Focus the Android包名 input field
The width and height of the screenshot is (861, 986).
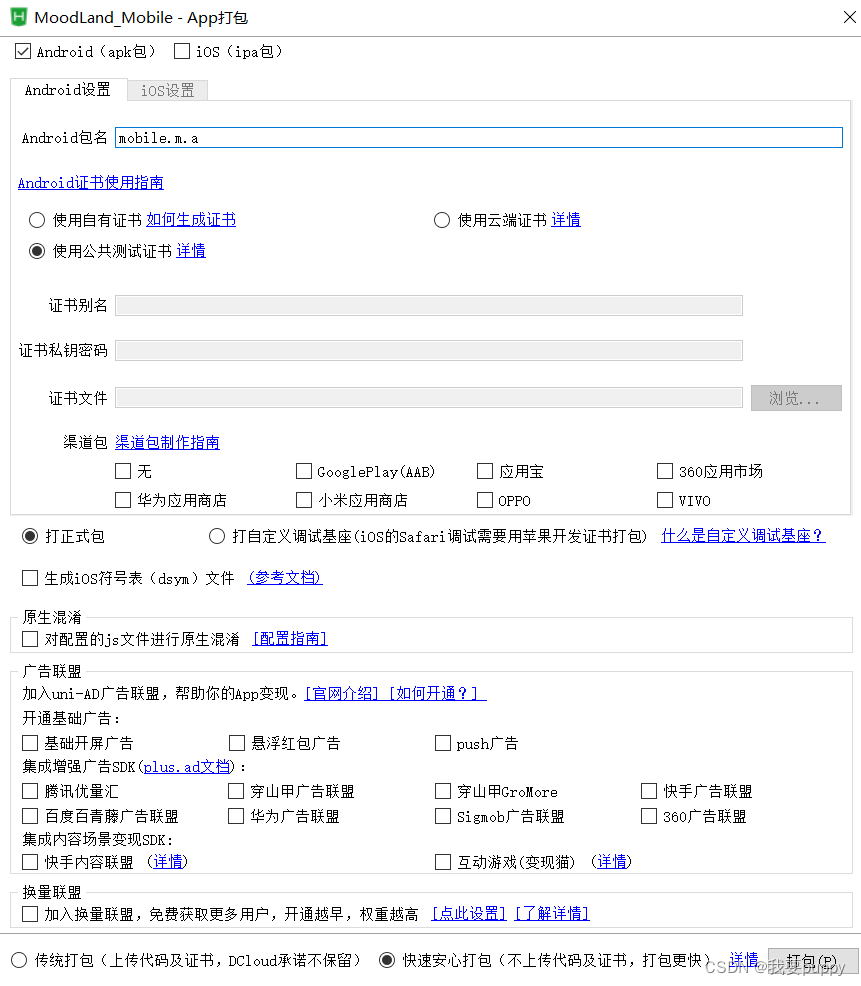click(479, 138)
